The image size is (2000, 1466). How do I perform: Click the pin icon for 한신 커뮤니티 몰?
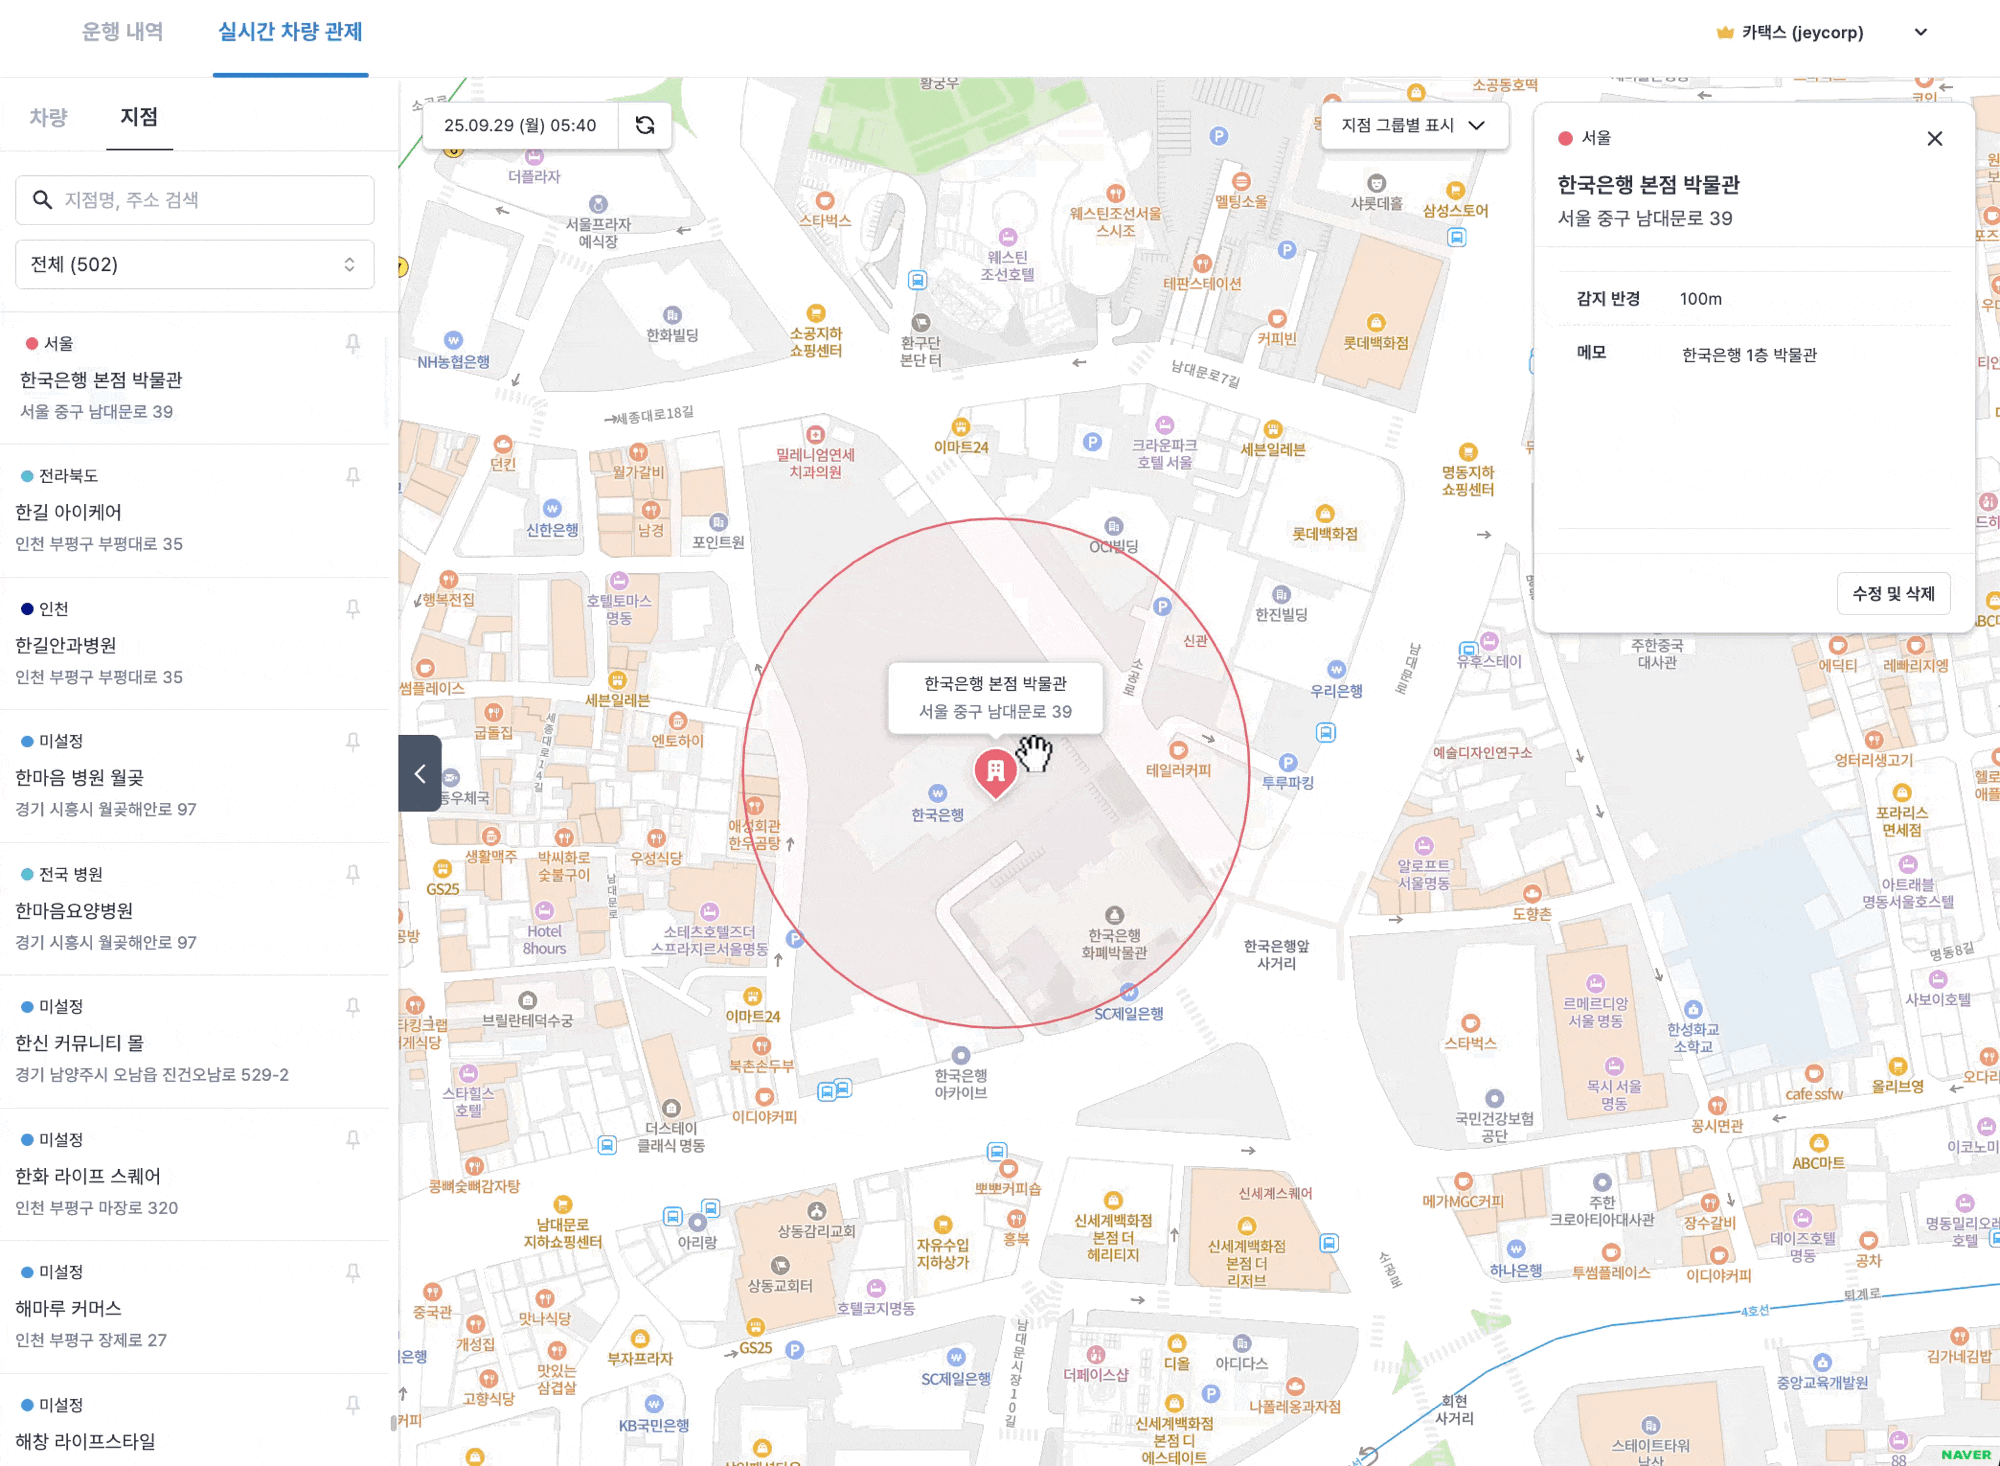pos(353,1007)
